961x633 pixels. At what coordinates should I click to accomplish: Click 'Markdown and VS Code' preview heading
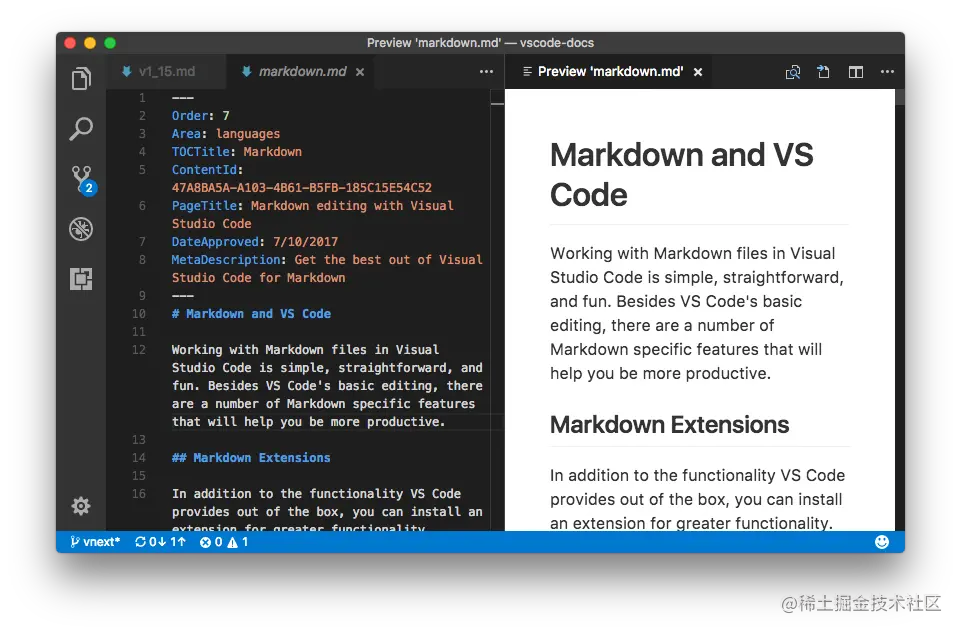pos(682,175)
